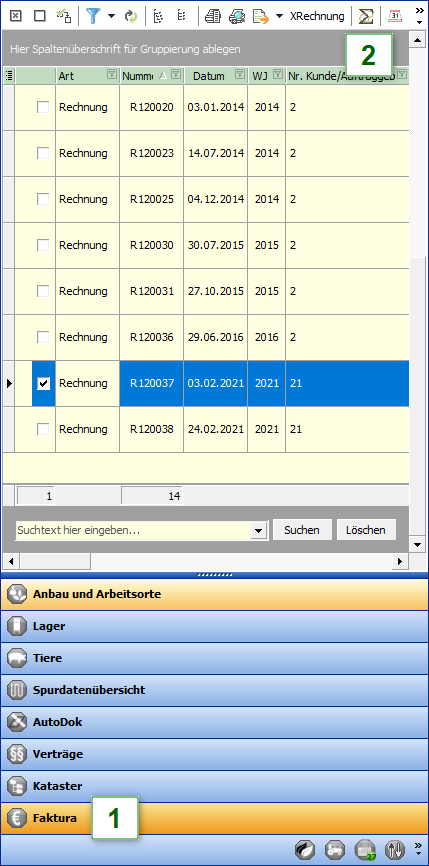Click the calendar icon with 27 badge
The width and height of the screenshot is (429, 866).
pos(365,849)
